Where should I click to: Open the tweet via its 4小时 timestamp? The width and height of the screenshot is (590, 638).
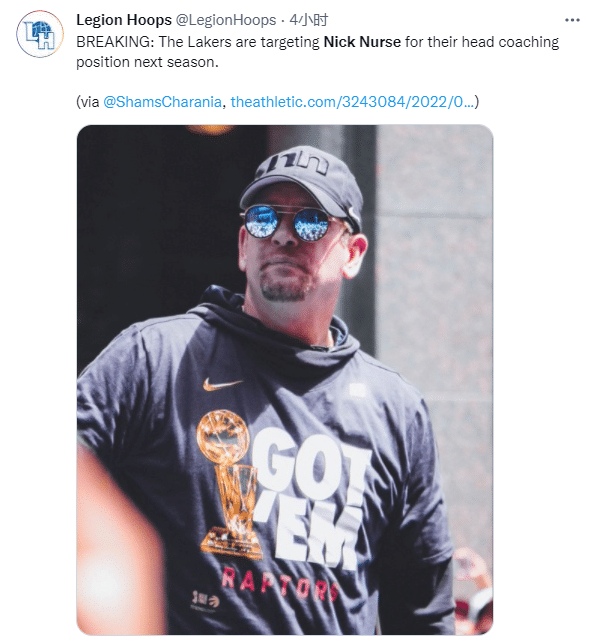point(308,20)
